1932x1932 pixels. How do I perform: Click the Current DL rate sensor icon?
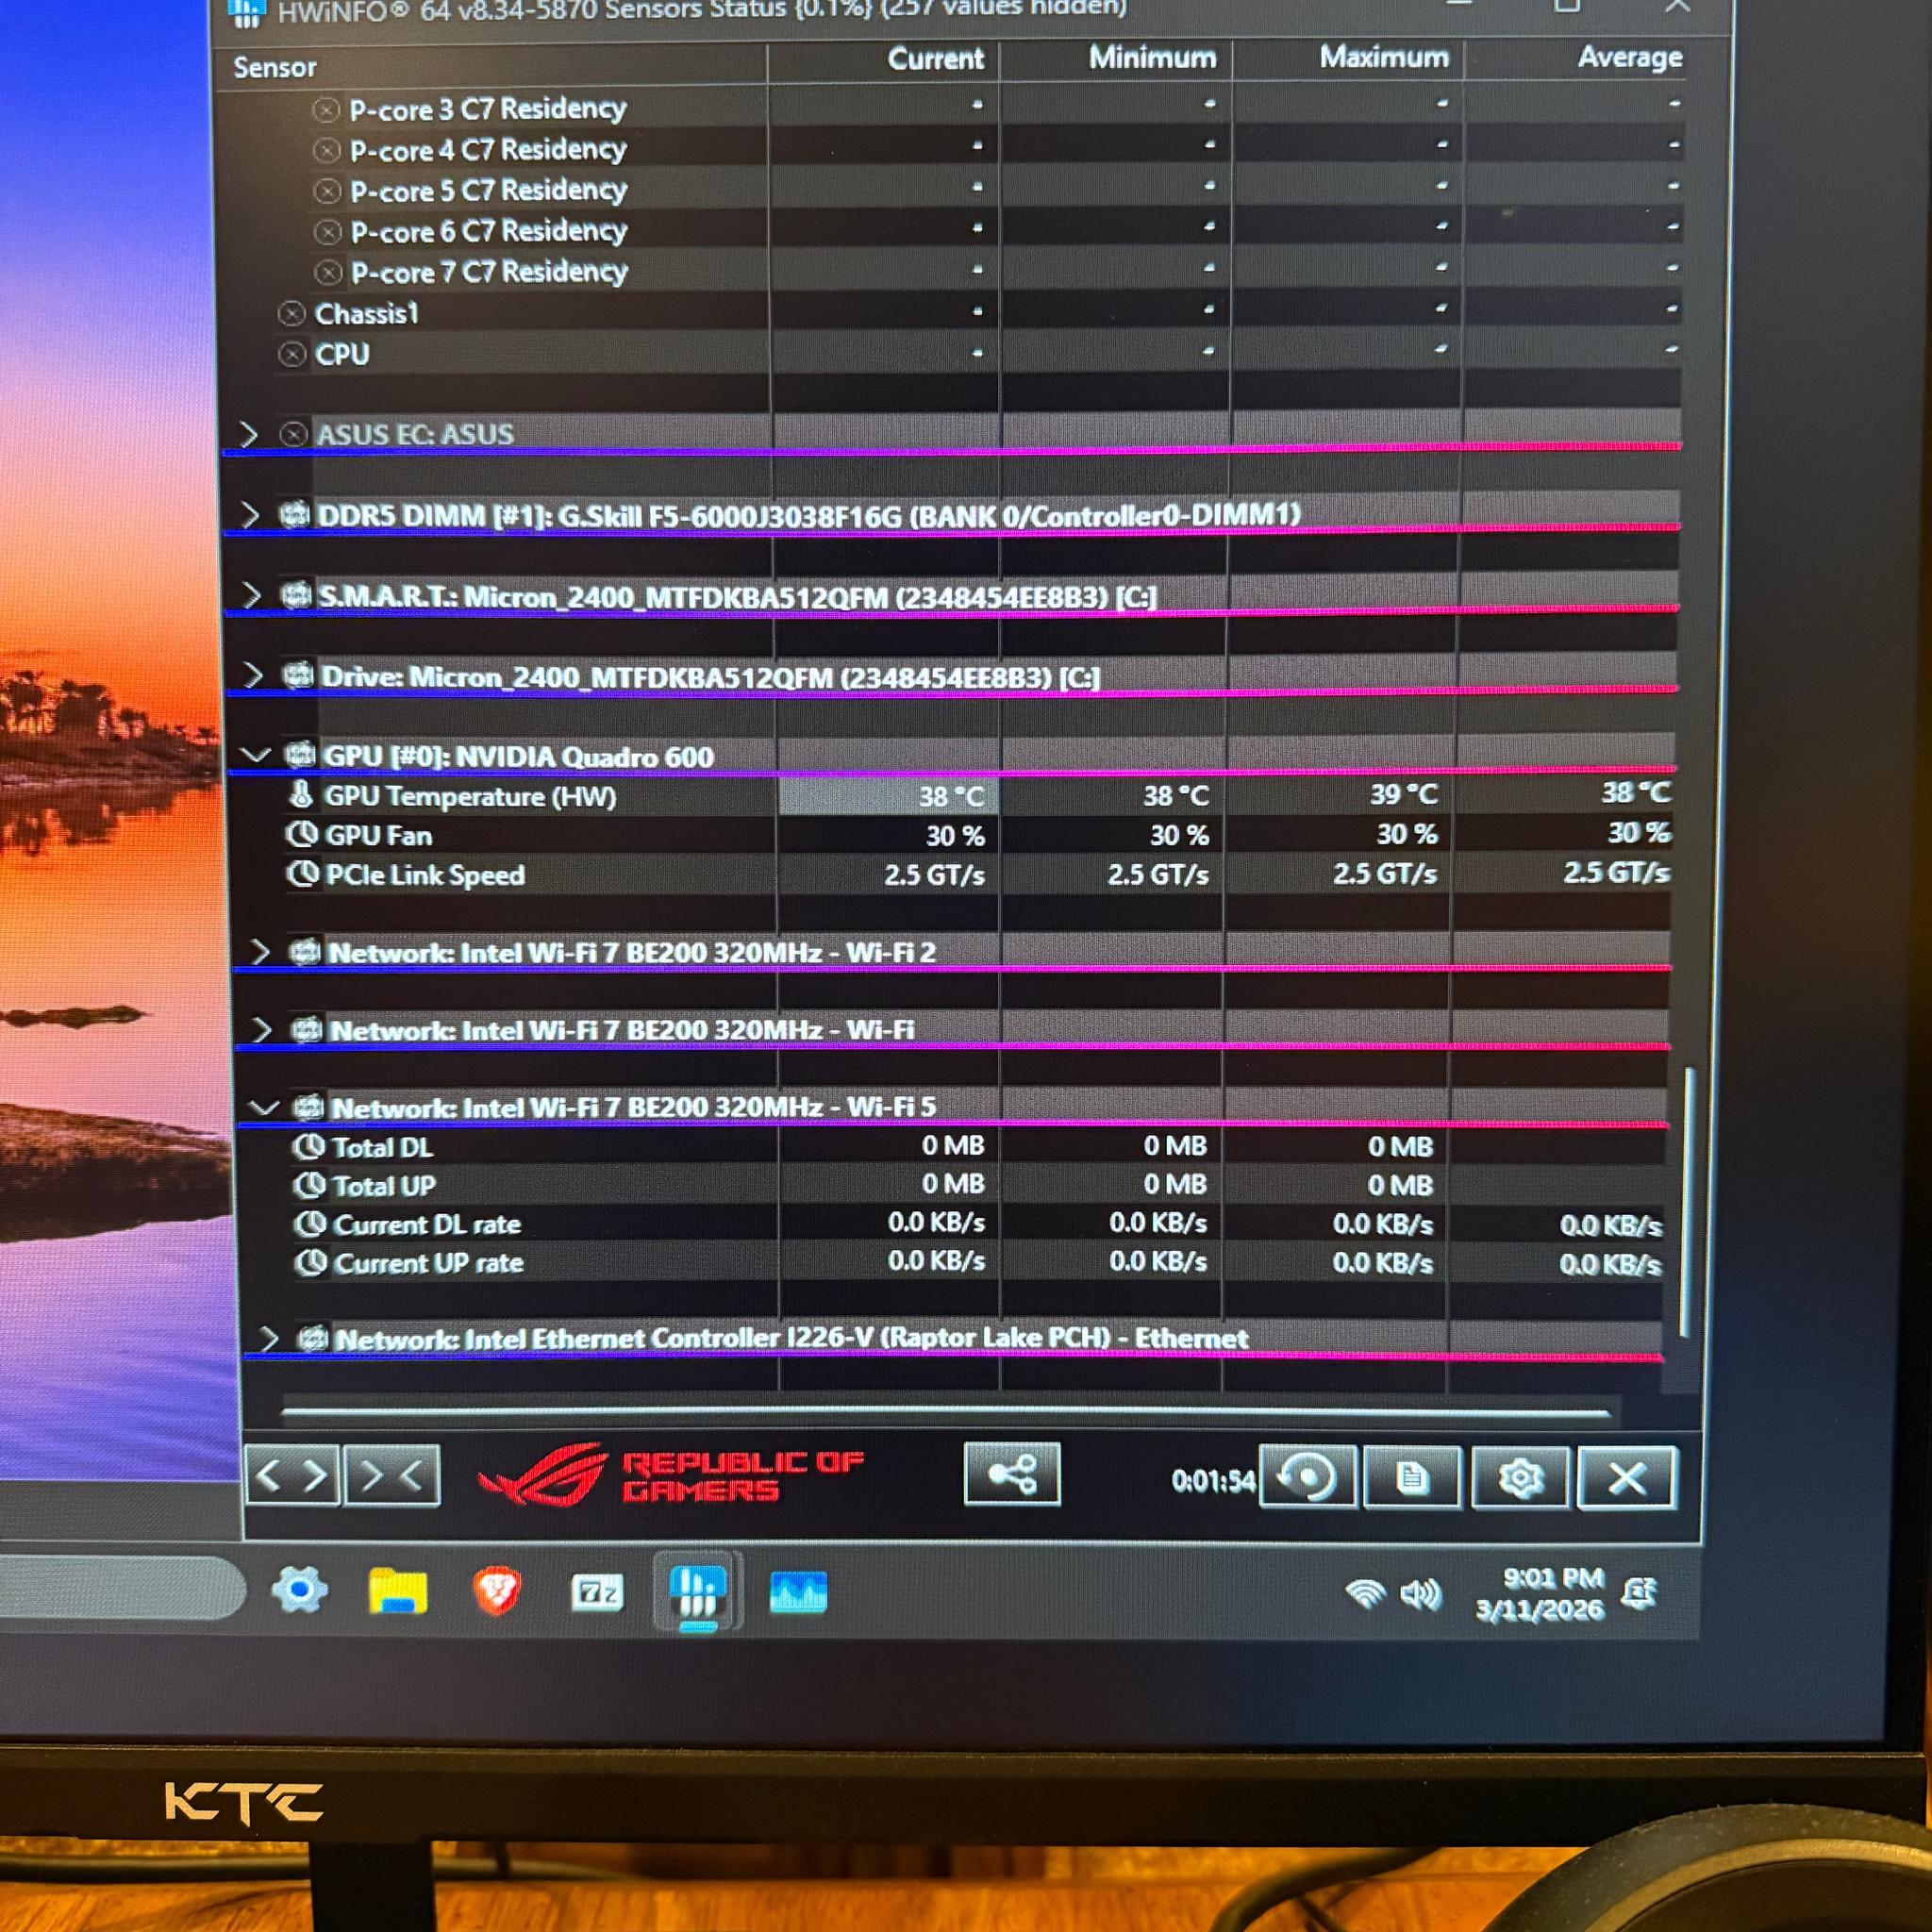(311, 1224)
